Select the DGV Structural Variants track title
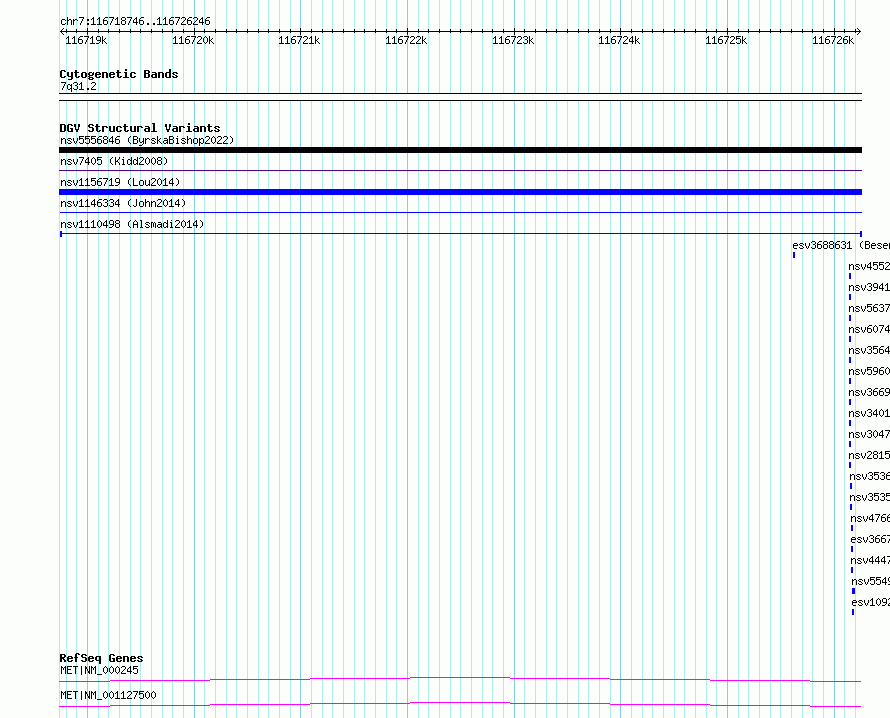890x718 pixels. coord(140,128)
